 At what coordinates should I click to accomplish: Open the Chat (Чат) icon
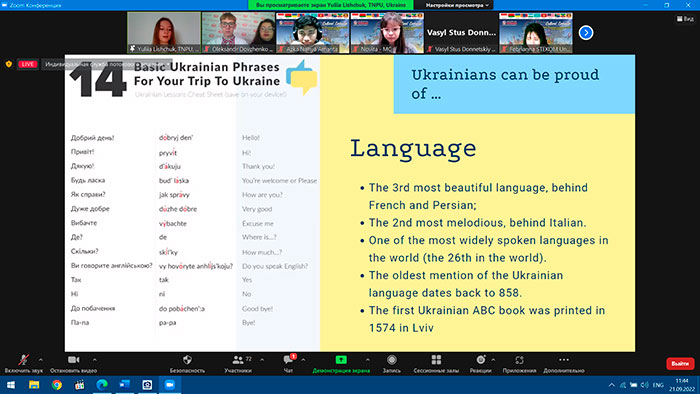288,360
